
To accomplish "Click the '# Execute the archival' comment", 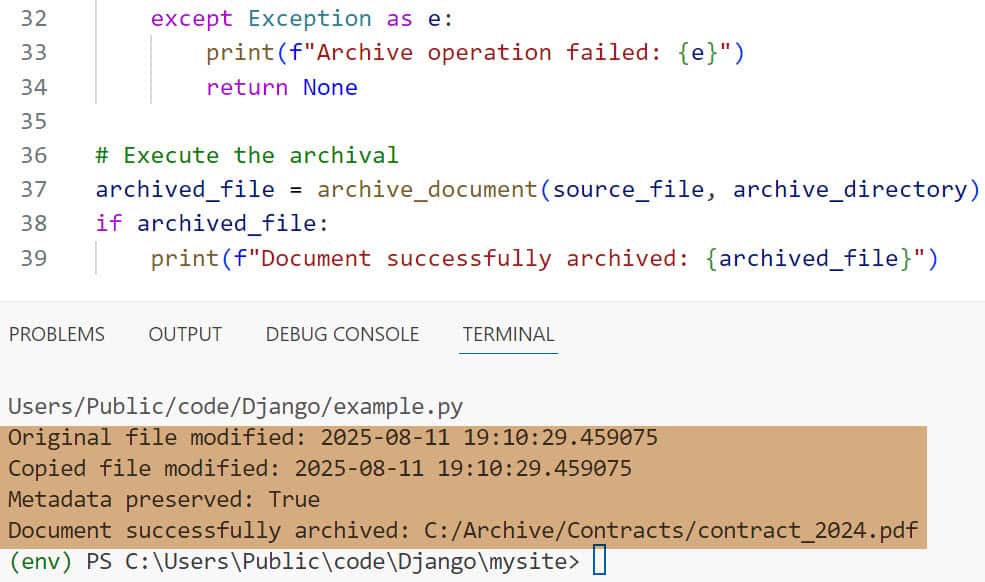I will pos(246,155).
